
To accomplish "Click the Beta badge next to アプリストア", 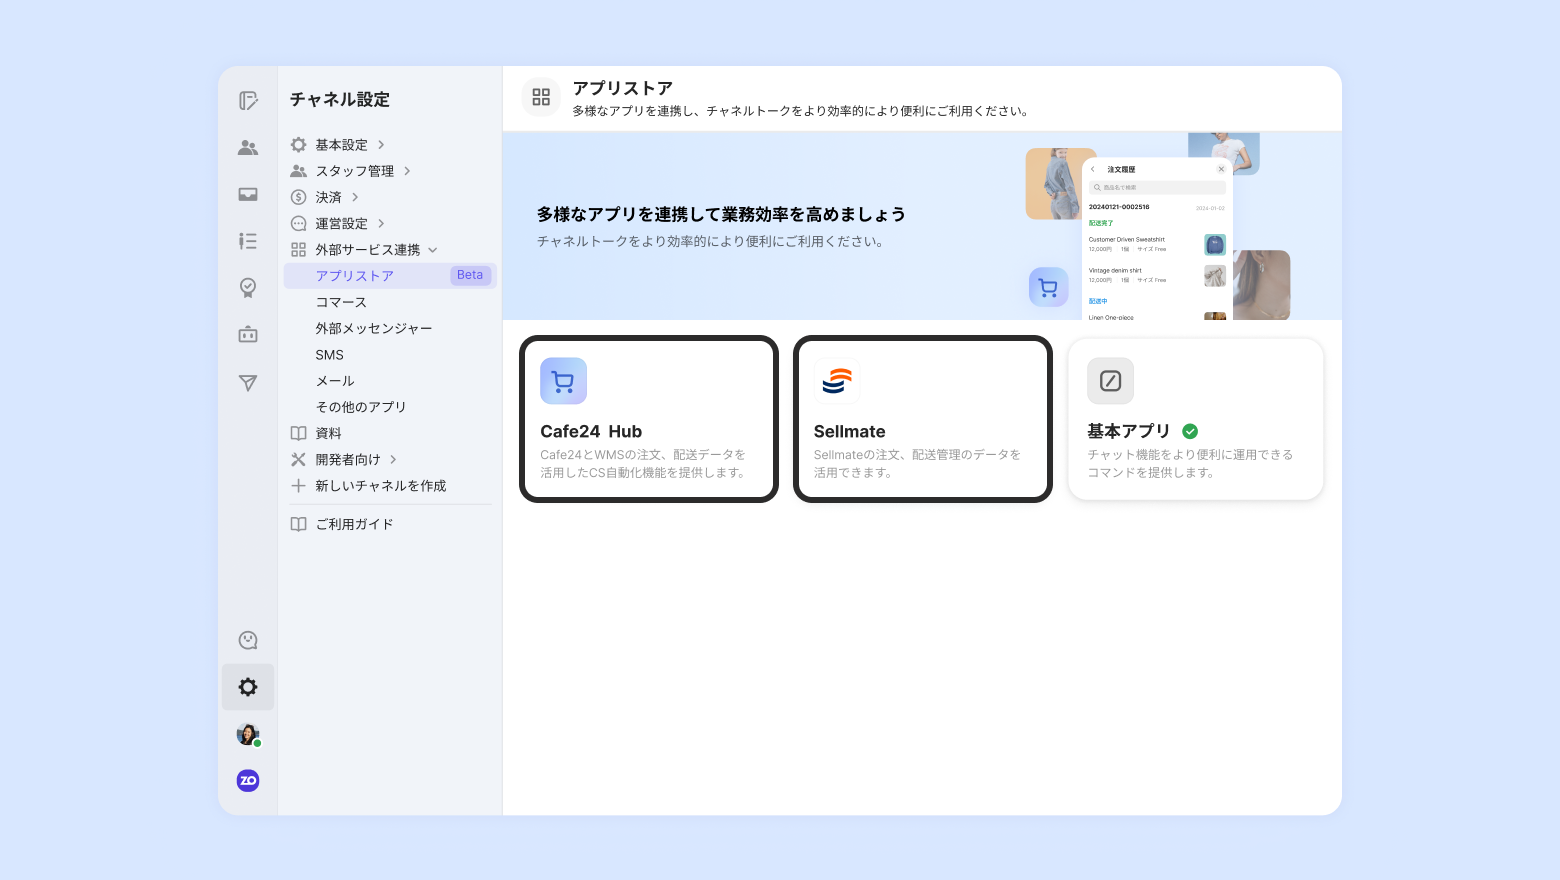I will 470,275.
